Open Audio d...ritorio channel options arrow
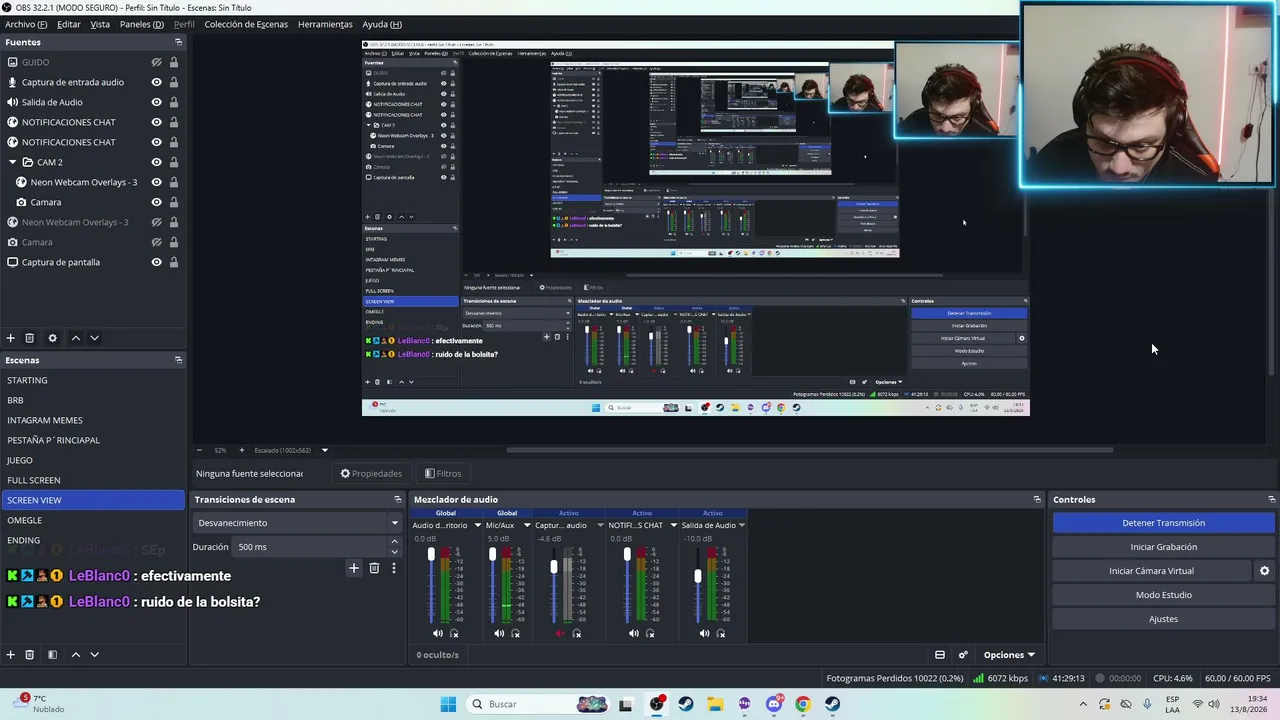Screen dimensions: 1280x720 (x=477, y=525)
